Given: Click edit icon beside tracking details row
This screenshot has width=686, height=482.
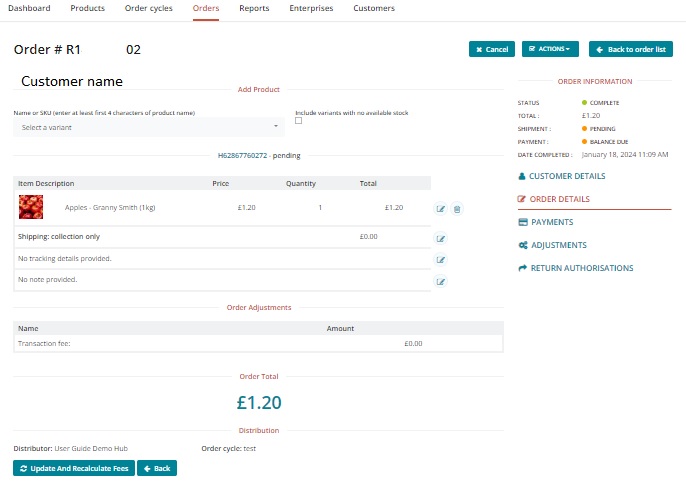Looking at the screenshot, I should [x=441, y=260].
